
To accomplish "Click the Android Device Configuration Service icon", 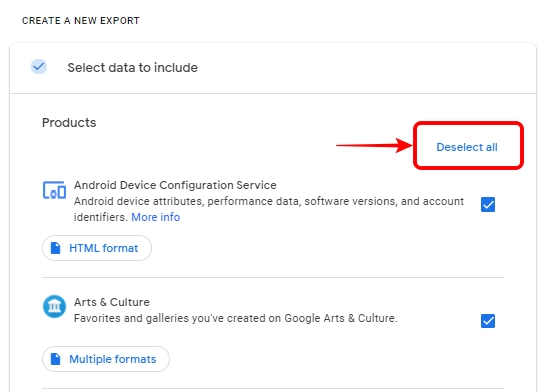I will tap(54, 191).
